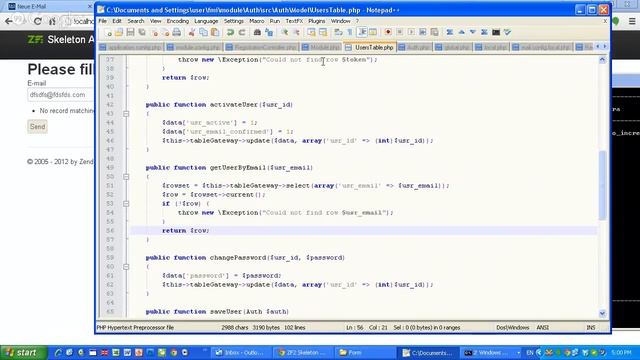Click Run macro multiple times icon
The image size is (640, 360).
[422, 32]
